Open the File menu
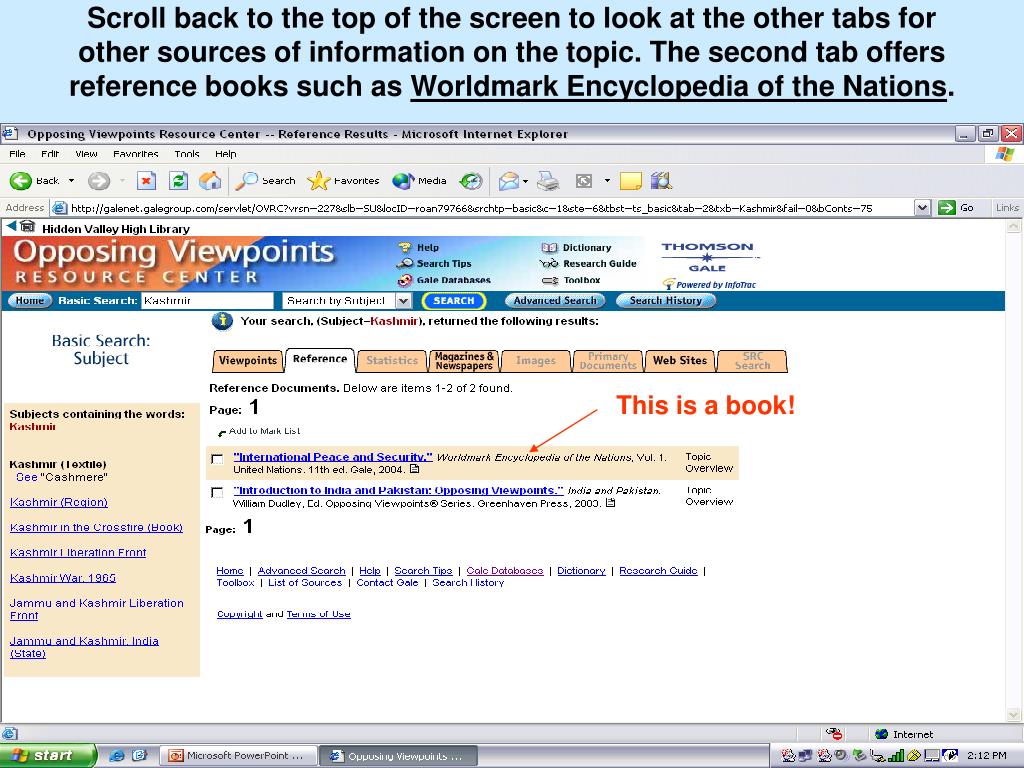Image resolution: width=1024 pixels, height=768 pixels. click(18, 154)
